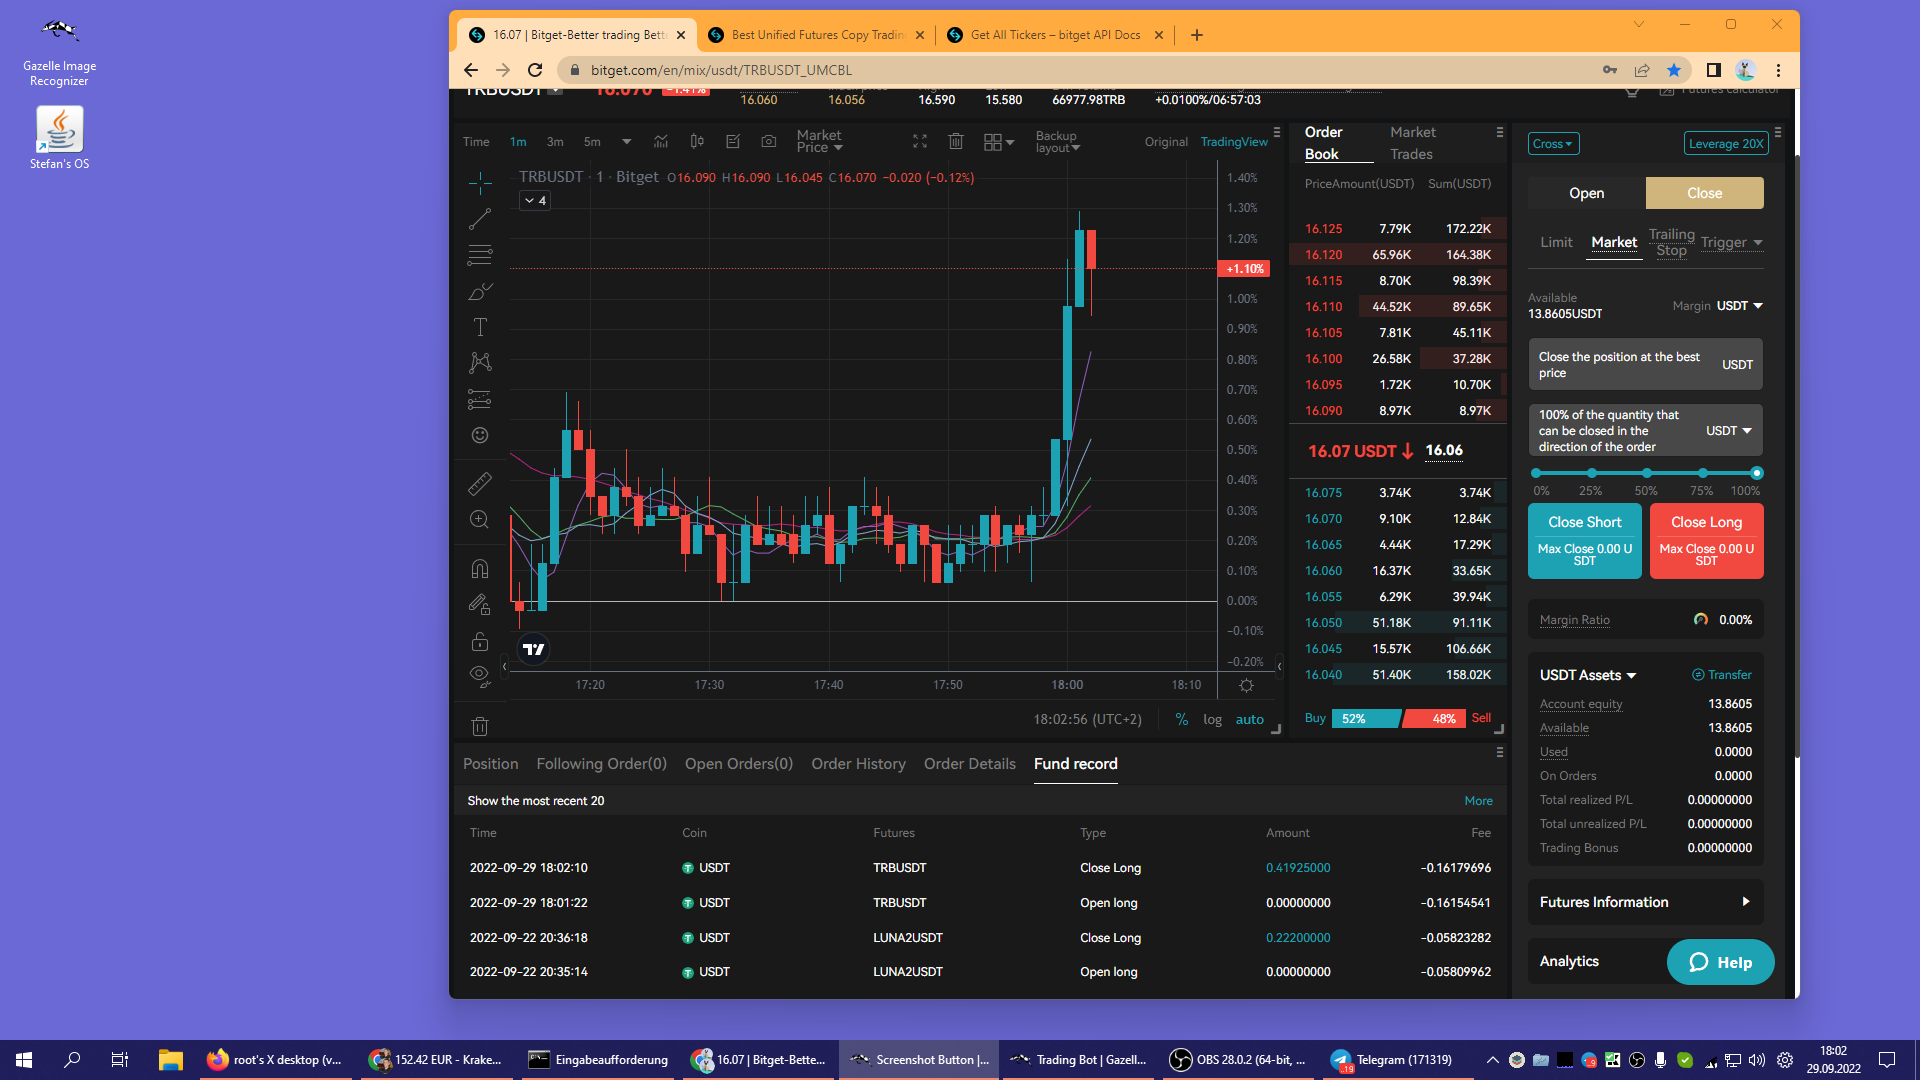Open Telegram from the taskbar
The image size is (1920, 1080).
coord(1392,1060)
